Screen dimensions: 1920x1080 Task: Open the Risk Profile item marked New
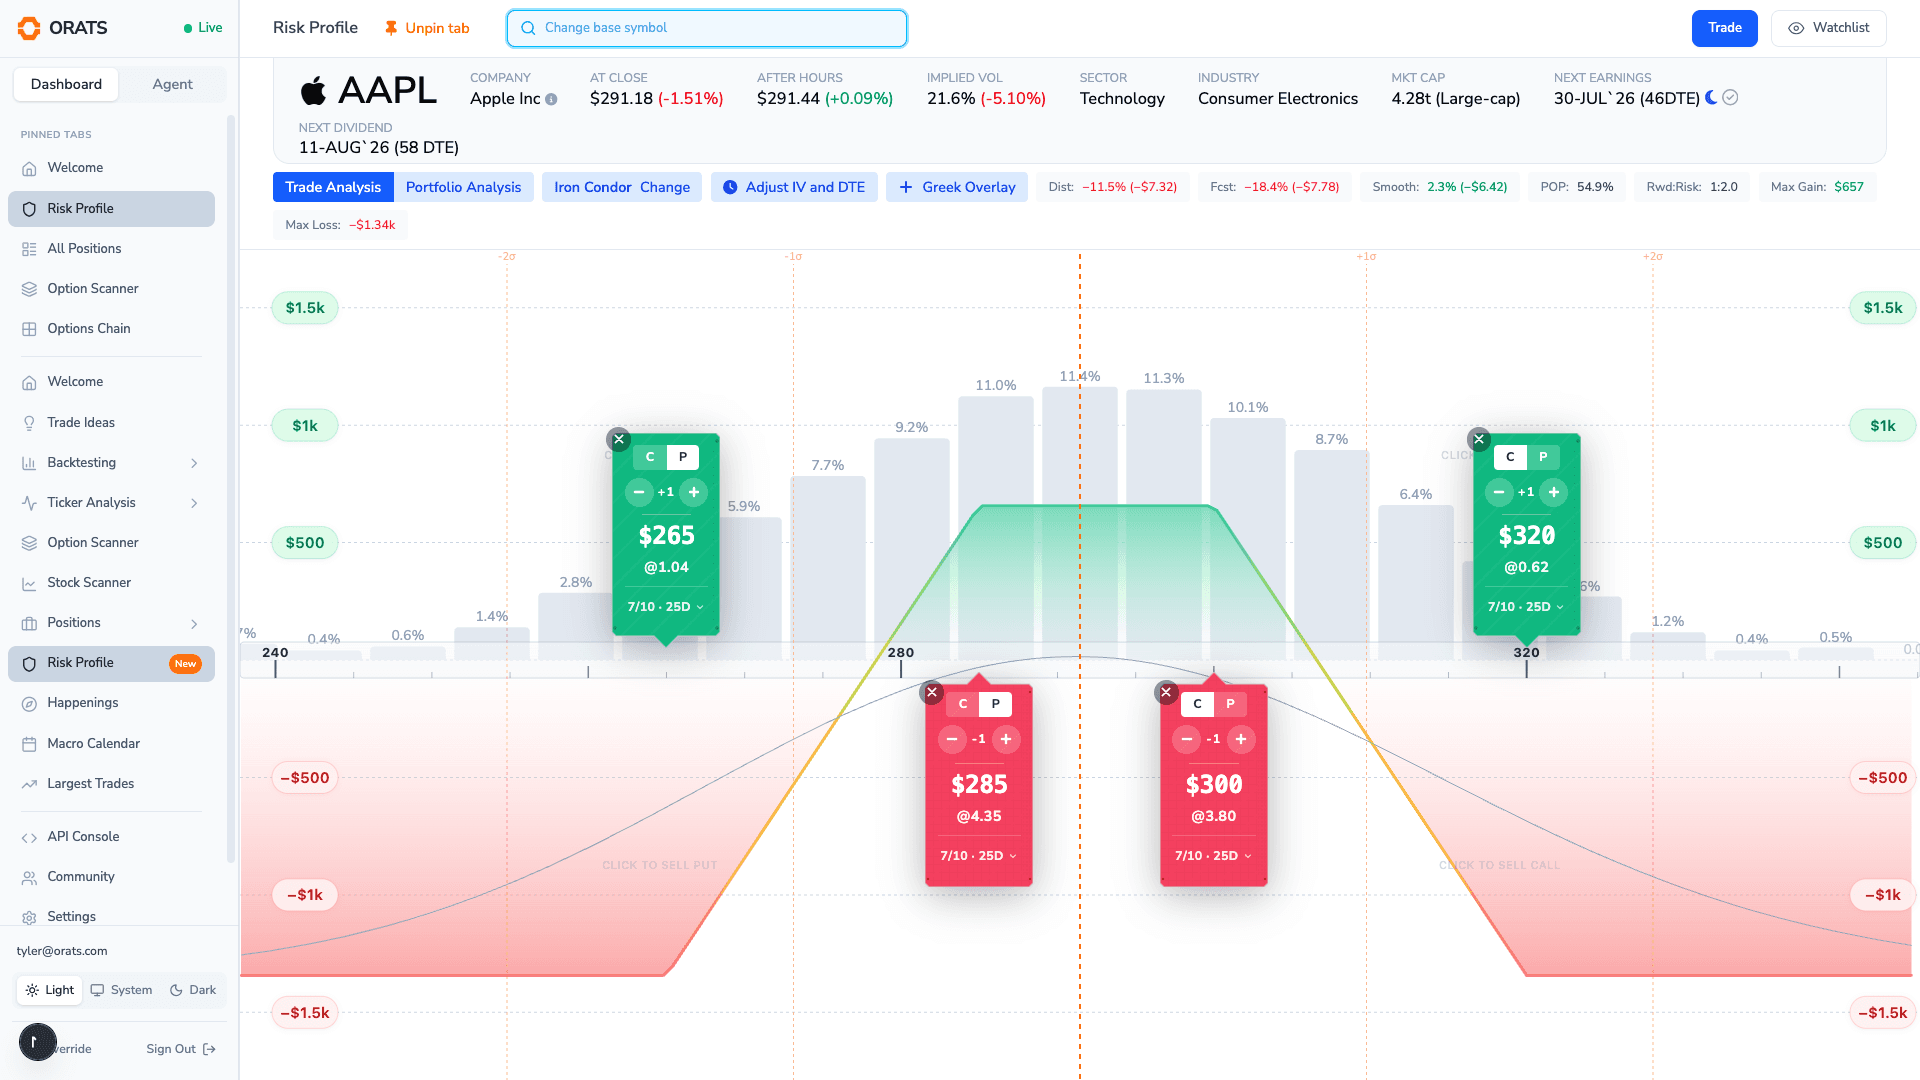111,664
